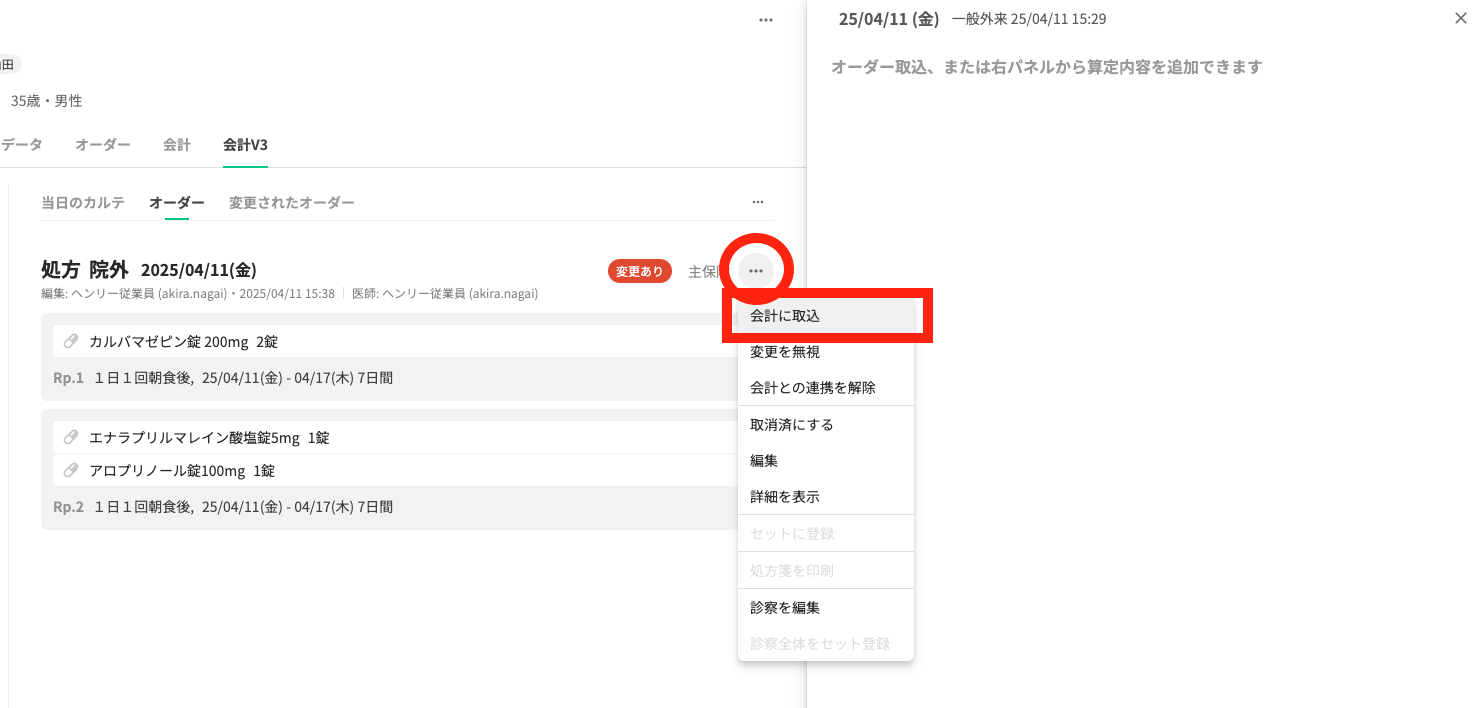Switch to 当日のカルテ sub-tab
Screen dimensions: 1480x708
click(x=83, y=202)
